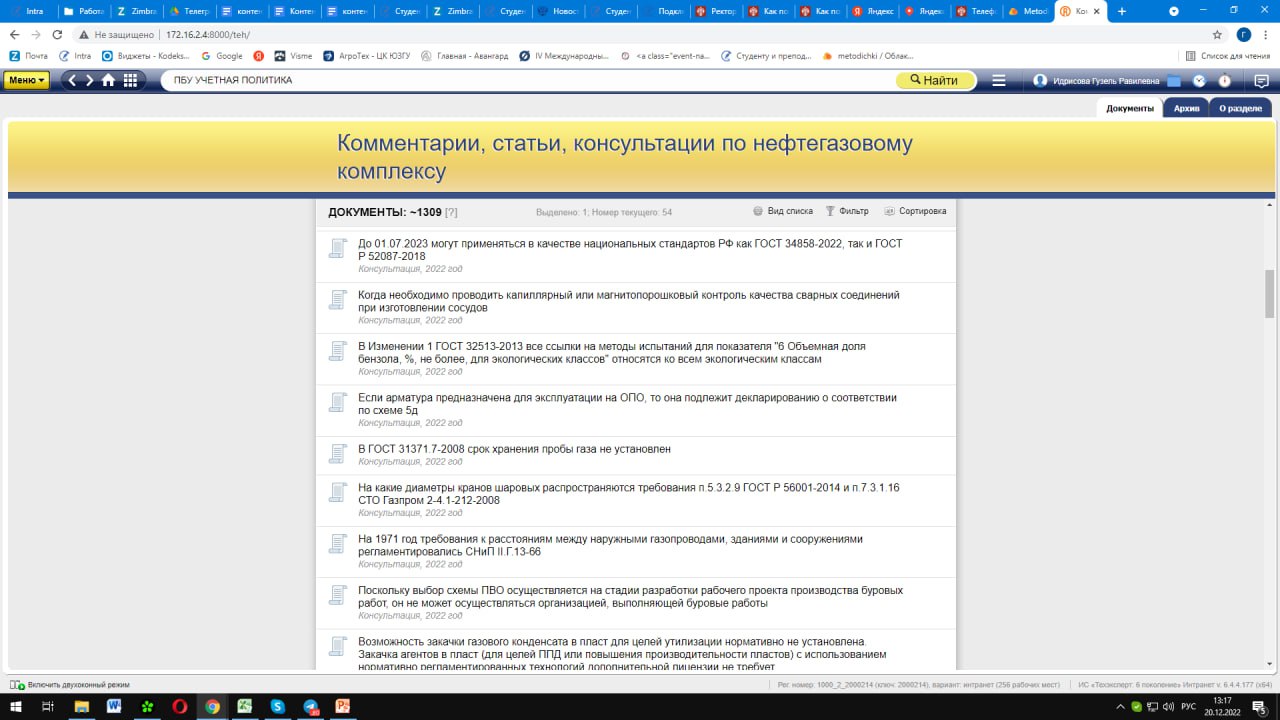Go back with the left arrow in Techexpert toolbar
This screenshot has height=720, width=1280.
tap(72, 80)
